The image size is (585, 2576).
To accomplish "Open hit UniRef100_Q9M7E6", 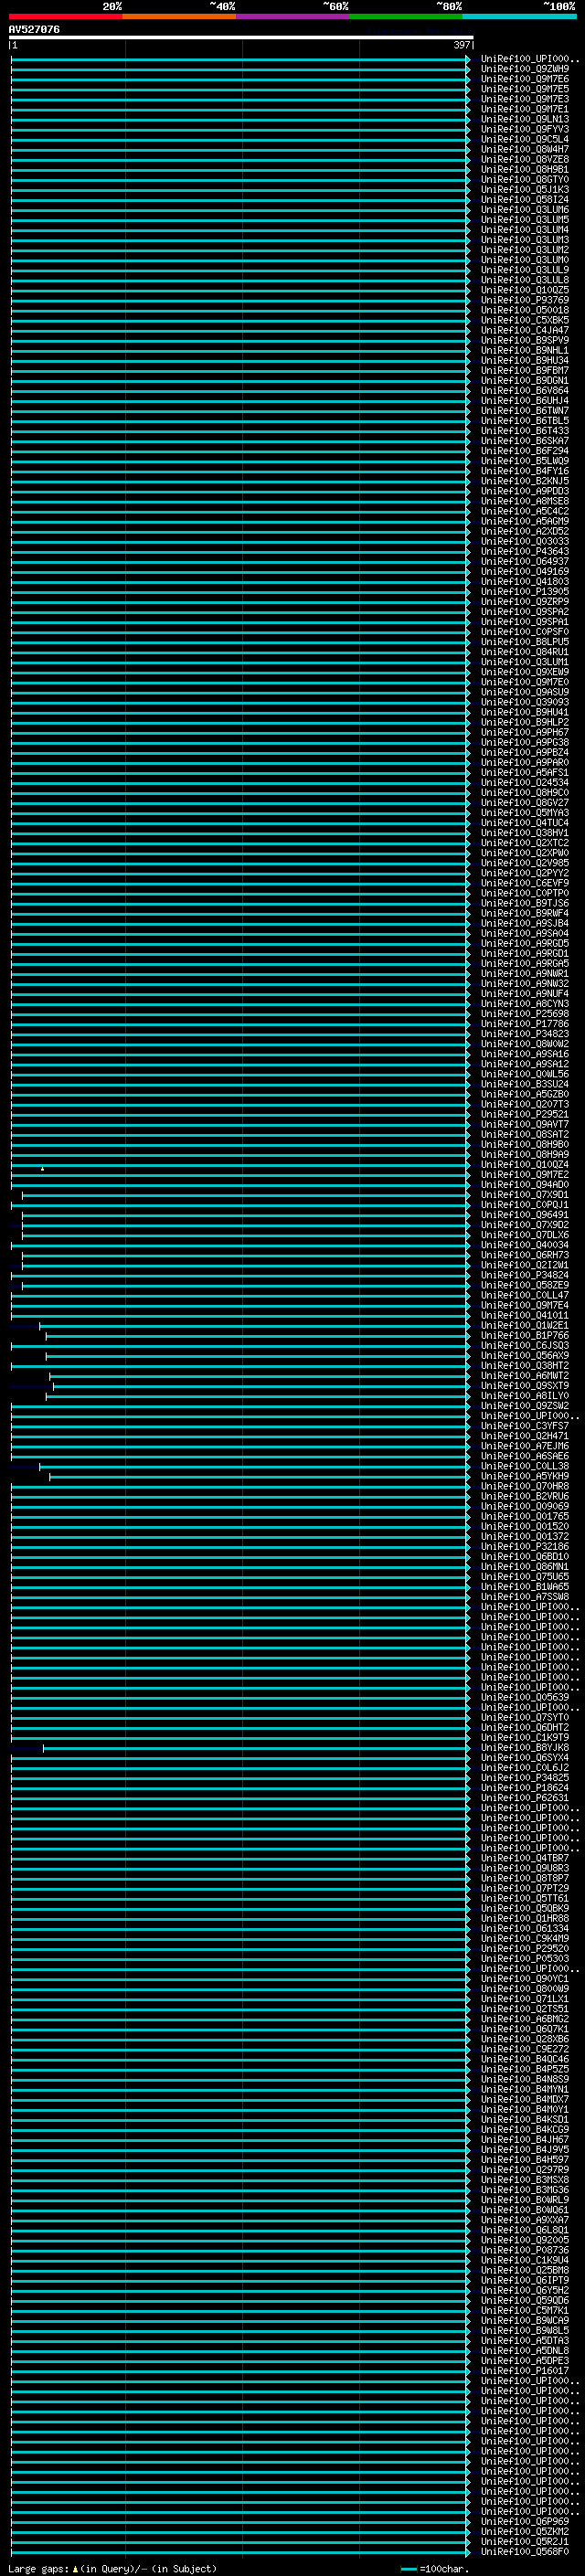I will pos(524,79).
